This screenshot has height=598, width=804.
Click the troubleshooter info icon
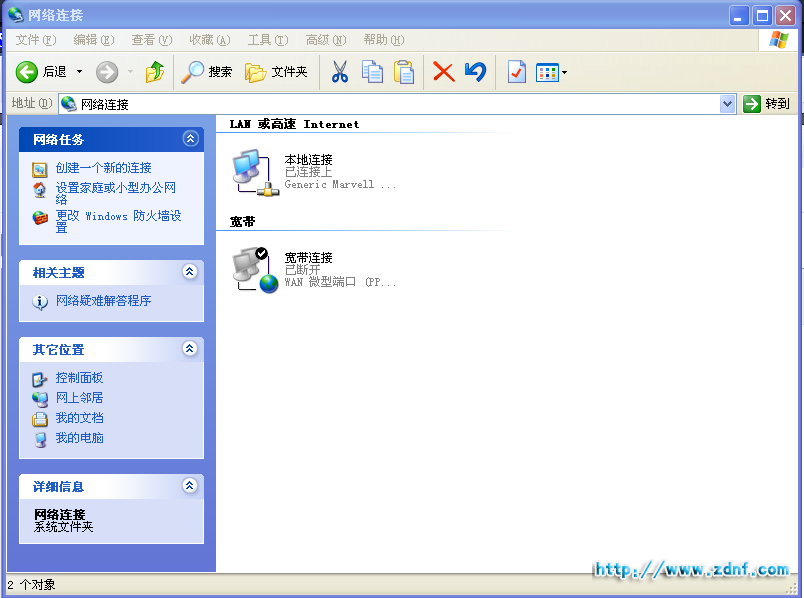pos(40,302)
